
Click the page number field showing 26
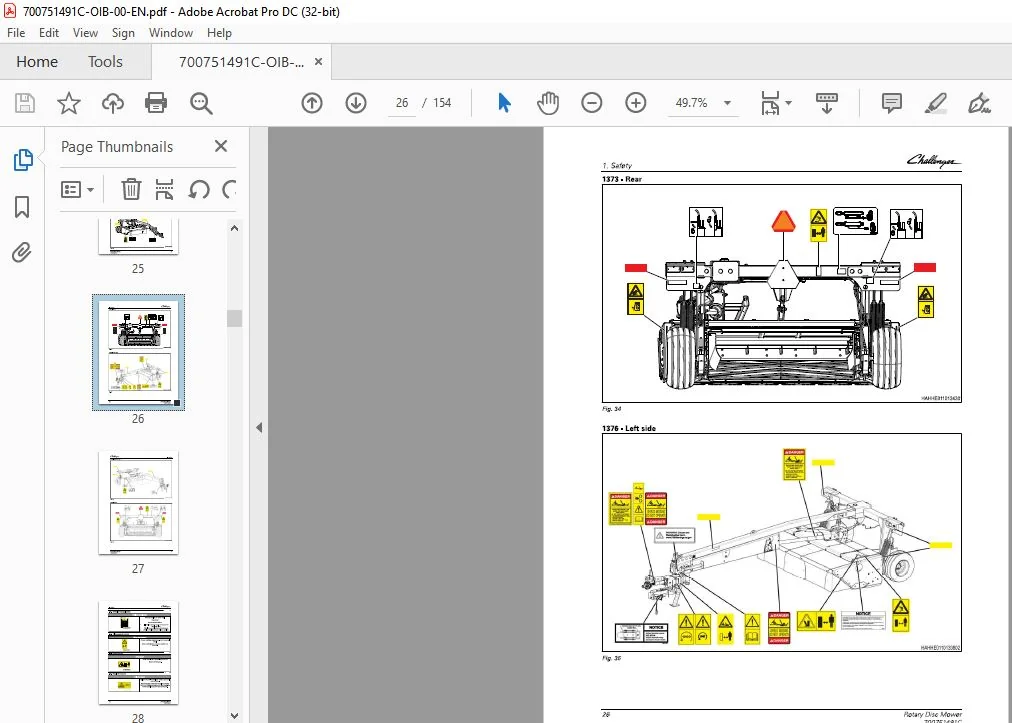(x=402, y=103)
